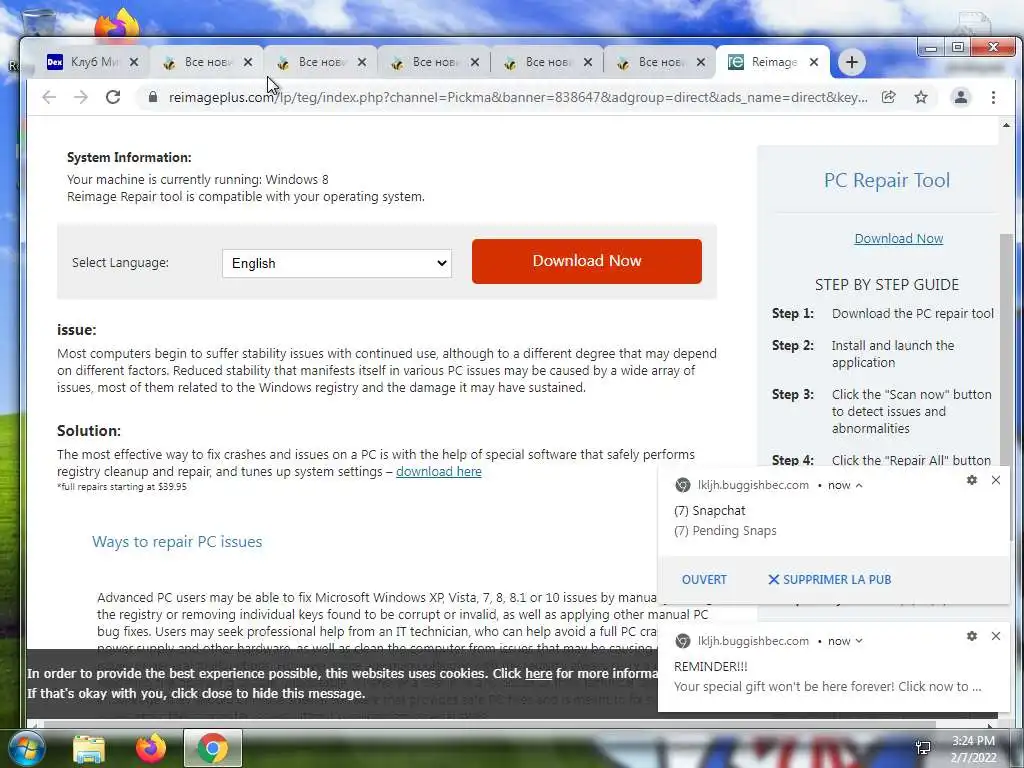Open the share page icon in address bar

(888, 97)
